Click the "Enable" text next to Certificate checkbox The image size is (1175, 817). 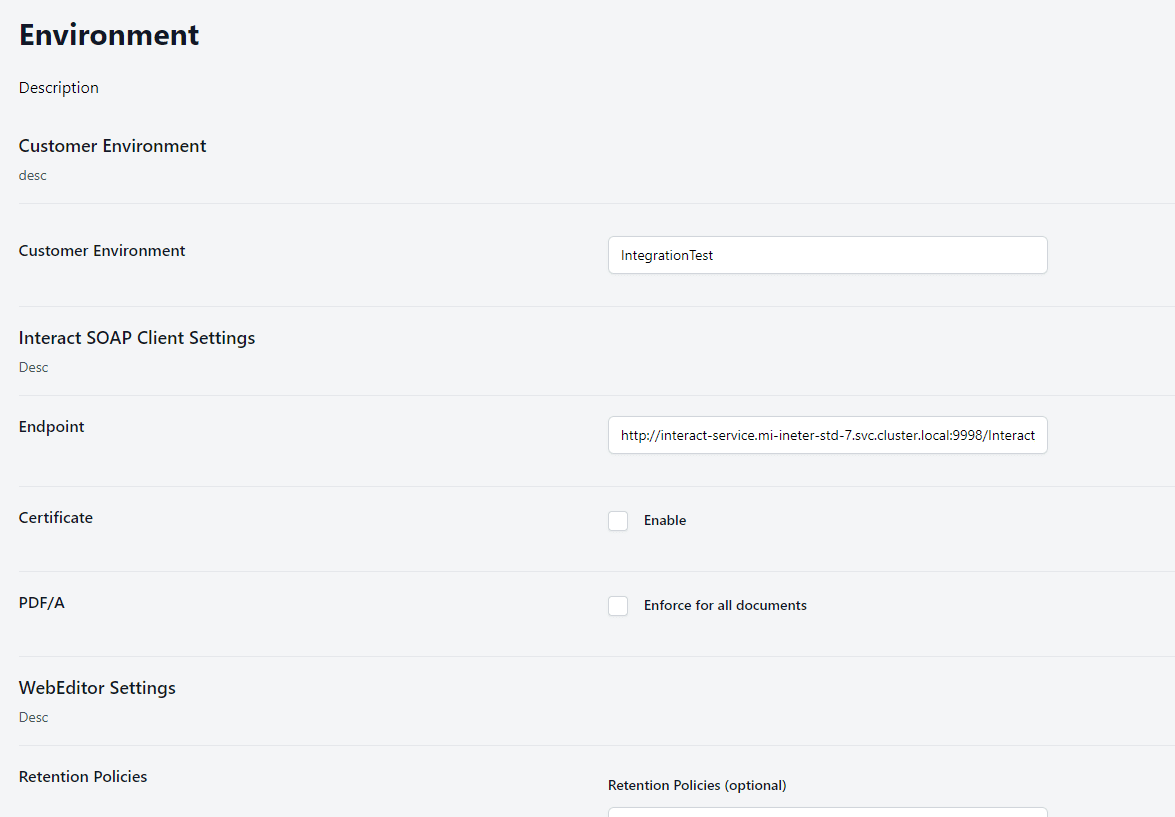coord(664,520)
